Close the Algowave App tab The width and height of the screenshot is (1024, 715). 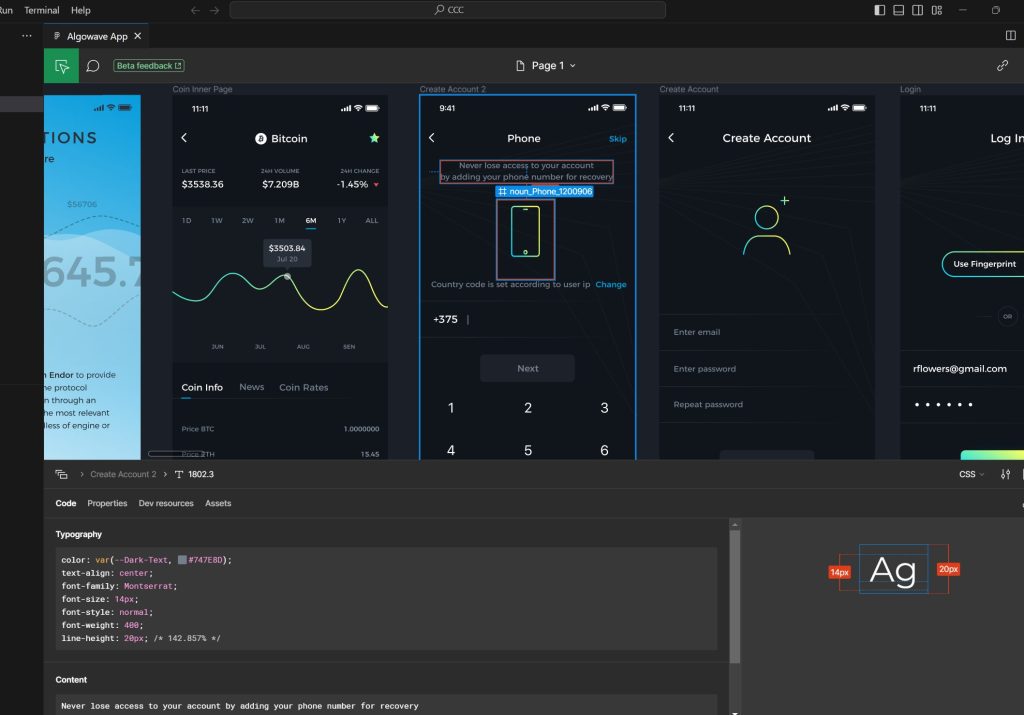(x=138, y=36)
